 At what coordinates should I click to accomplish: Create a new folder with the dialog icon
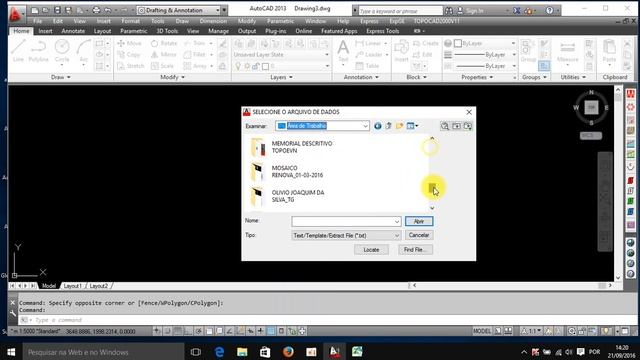coord(399,126)
